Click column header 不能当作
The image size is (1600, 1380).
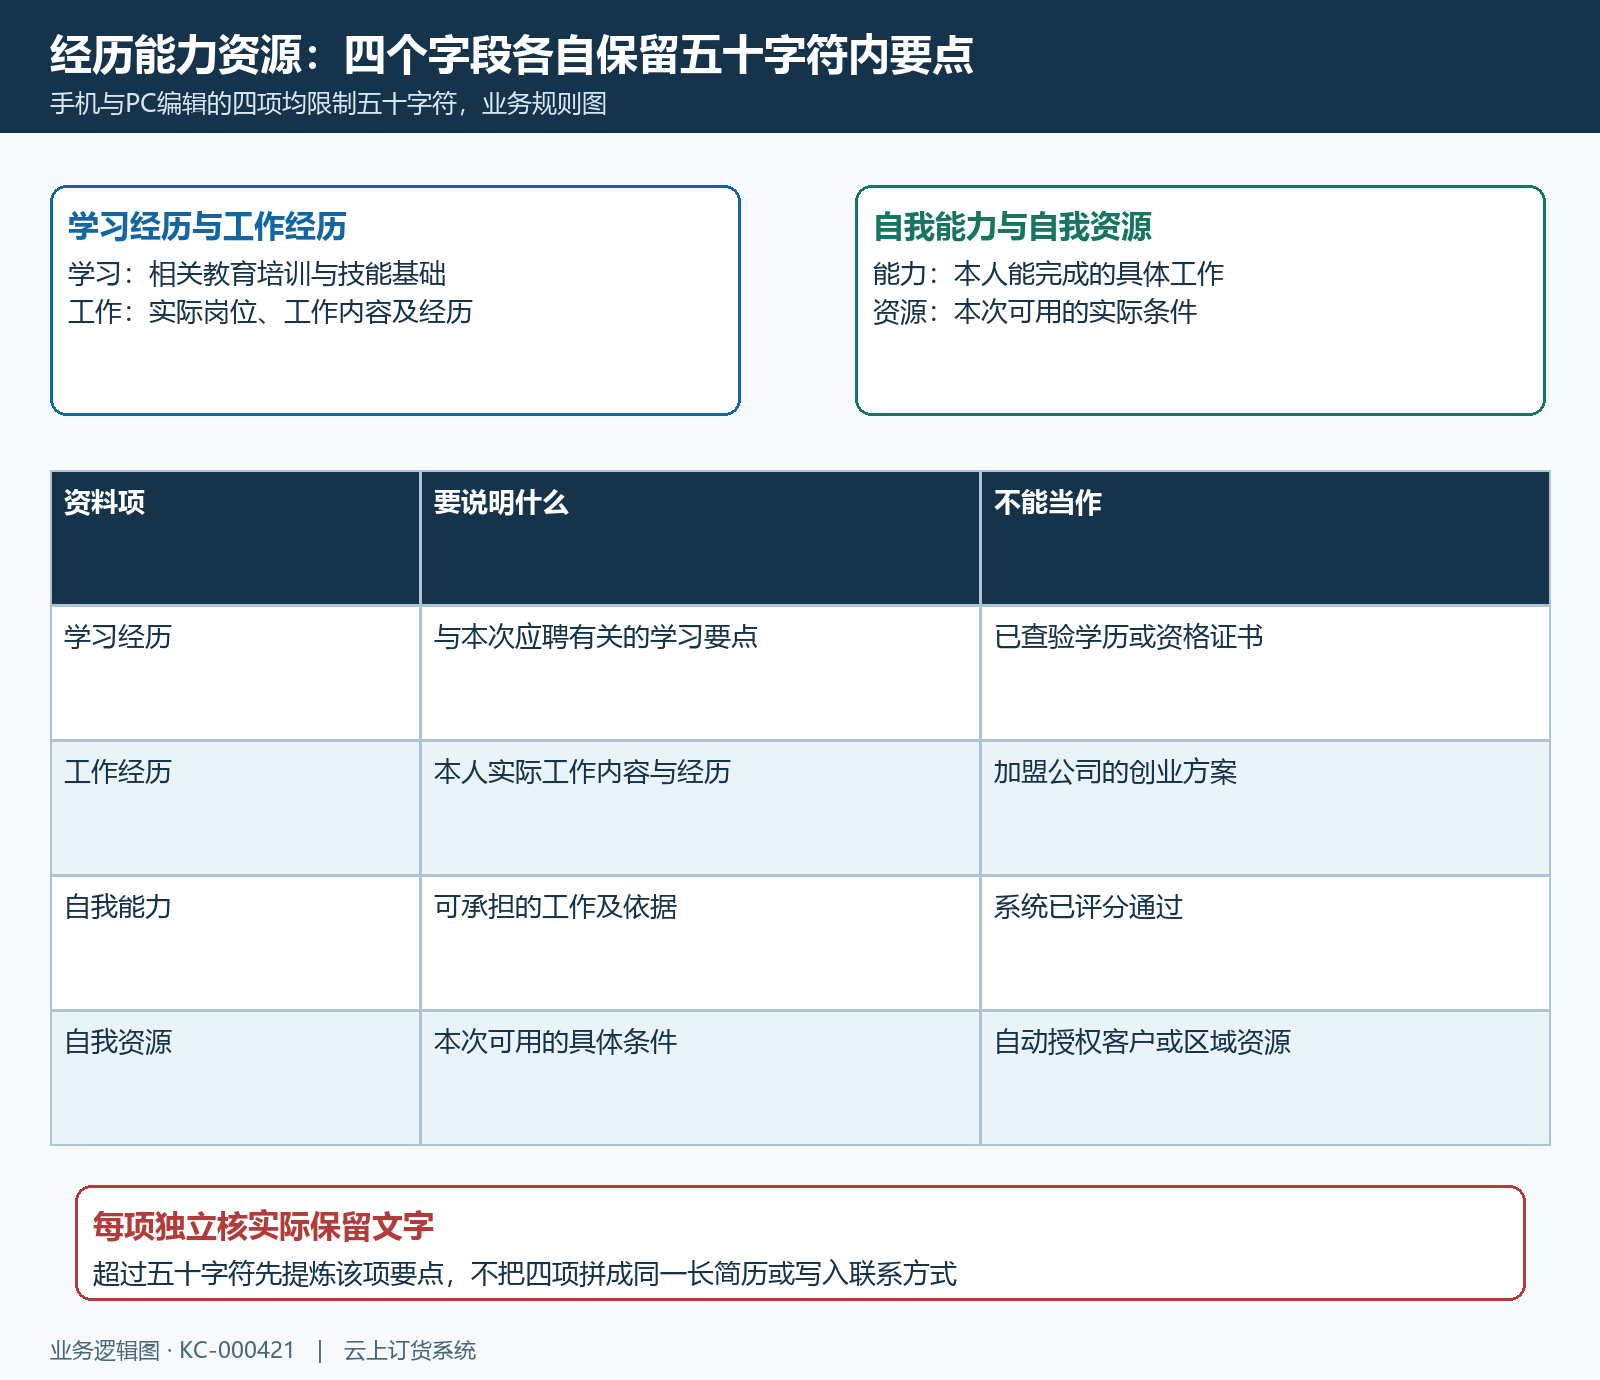tap(1265, 538)
